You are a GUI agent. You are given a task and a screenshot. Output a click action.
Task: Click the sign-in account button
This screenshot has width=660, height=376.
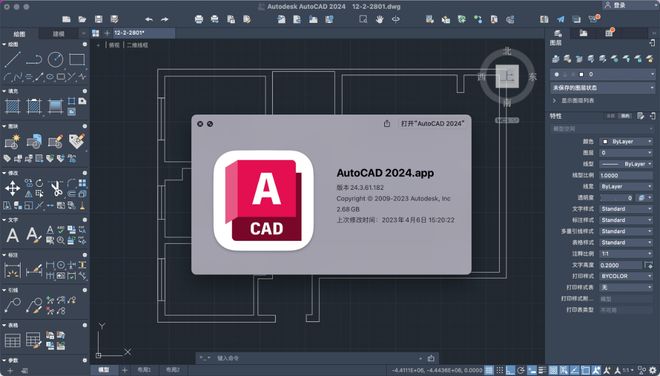coord(616,5)
